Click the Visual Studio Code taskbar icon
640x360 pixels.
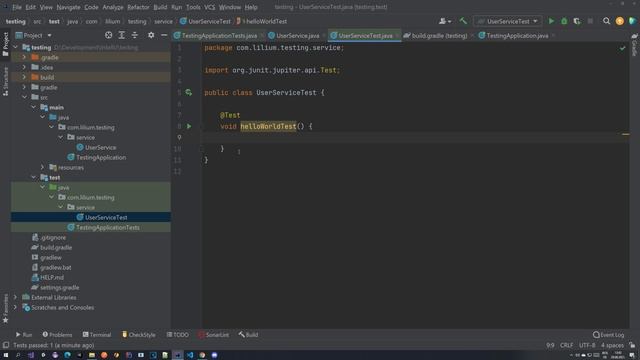pos(190,355)
